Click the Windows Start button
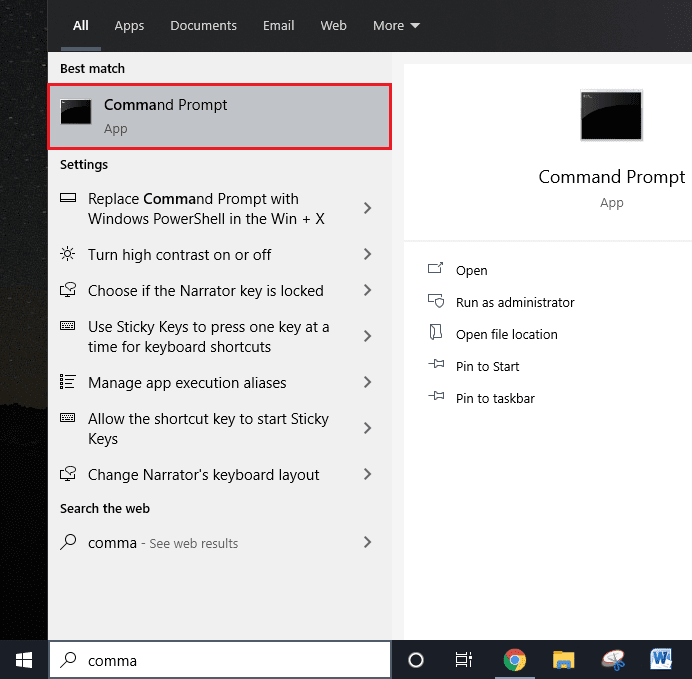The width and height of the screenshot is (692, 679). [x=24, y=660]
